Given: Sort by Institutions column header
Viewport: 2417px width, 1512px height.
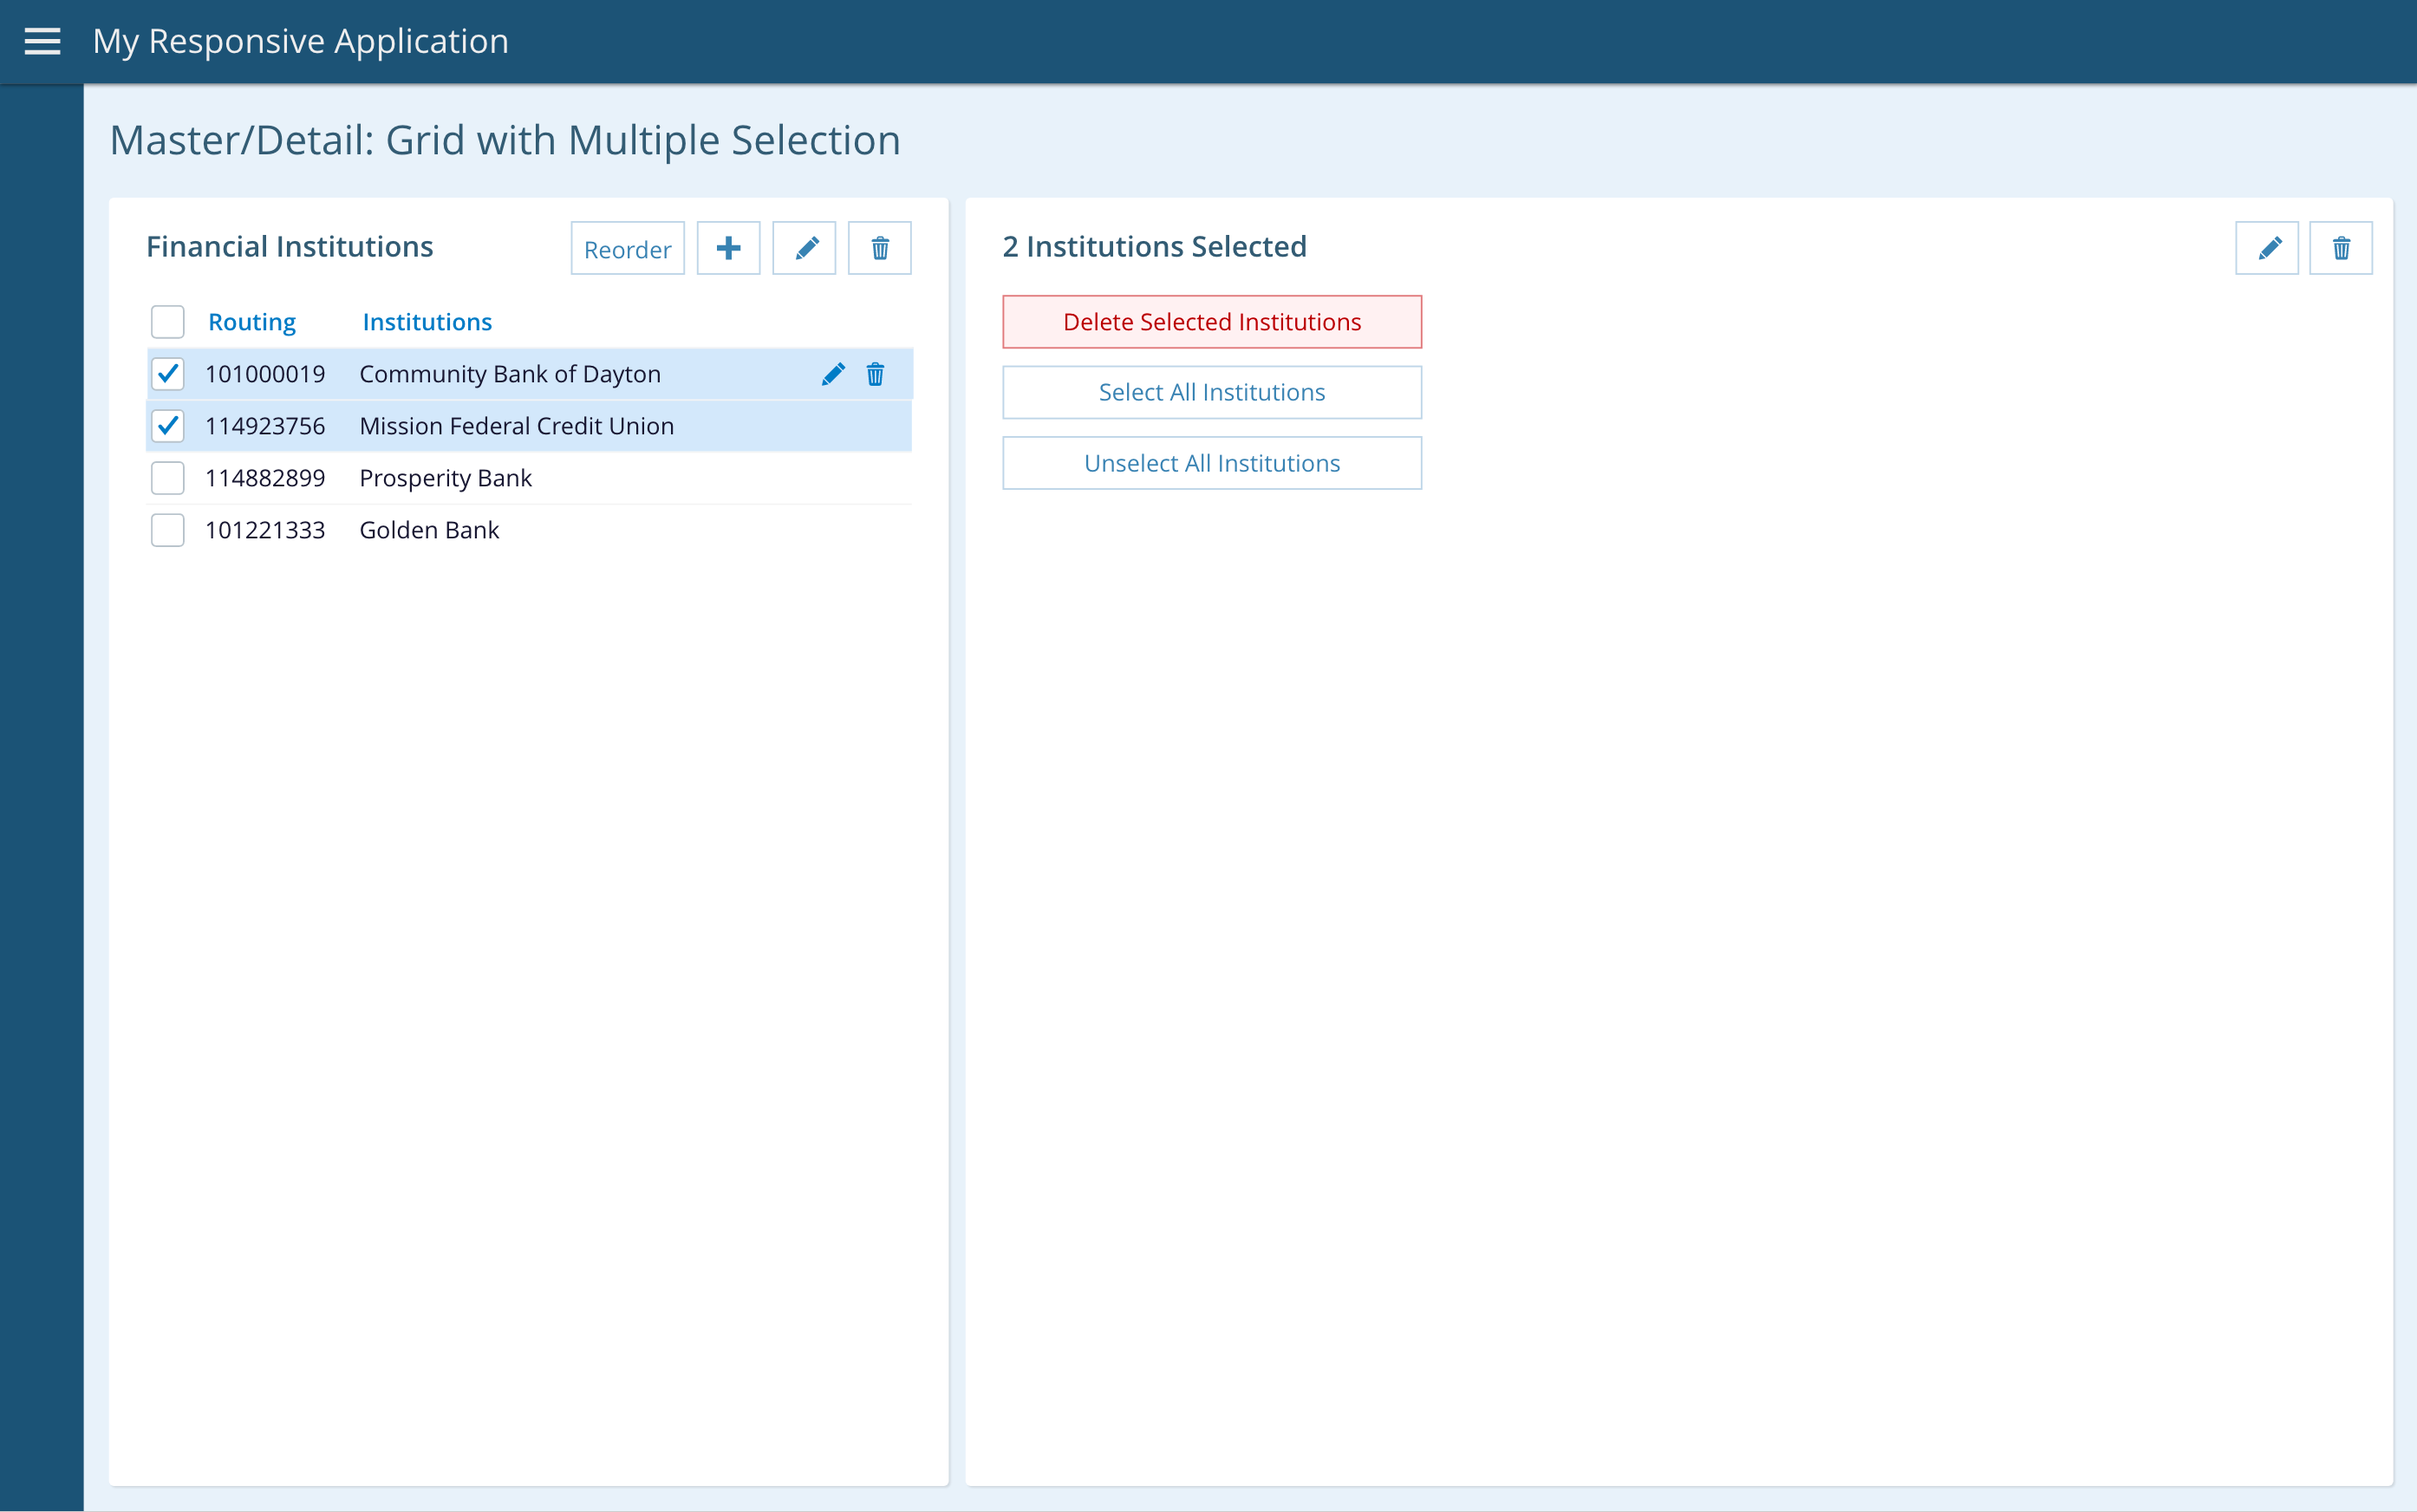Looking at the screenshot, I should click(x=427, y=322).
